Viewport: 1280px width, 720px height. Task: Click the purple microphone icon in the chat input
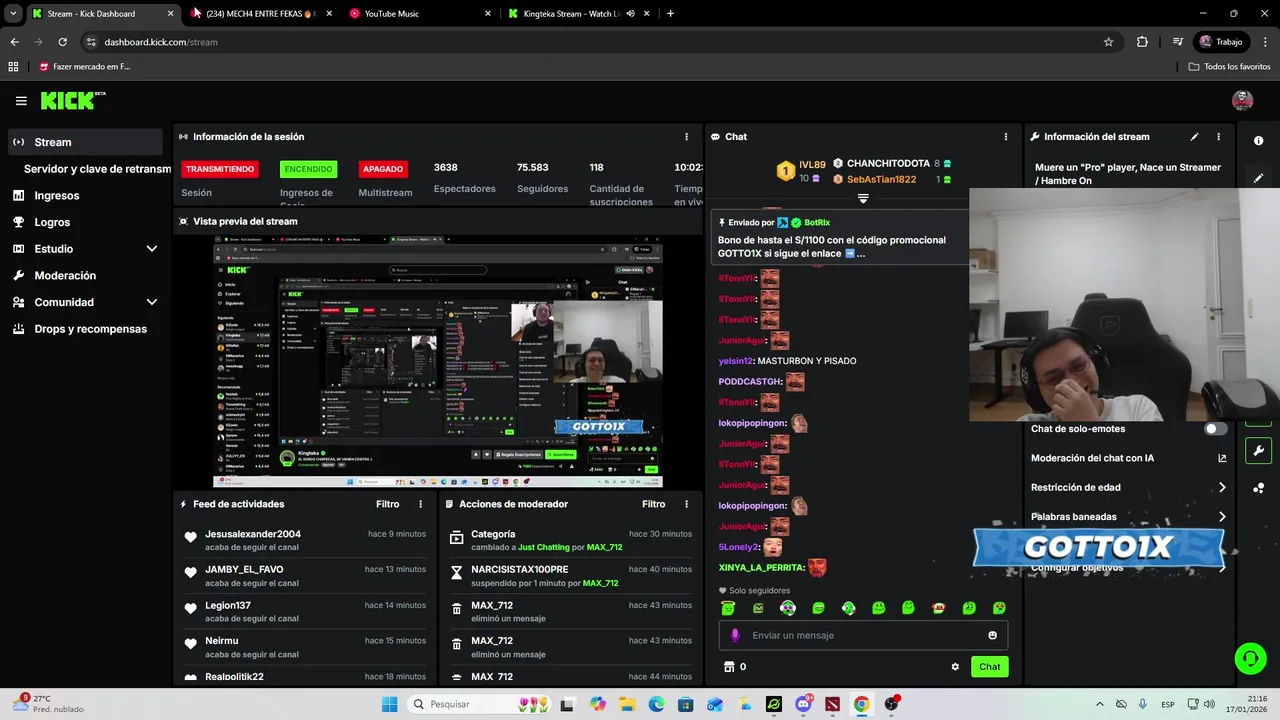click(735, 635)
